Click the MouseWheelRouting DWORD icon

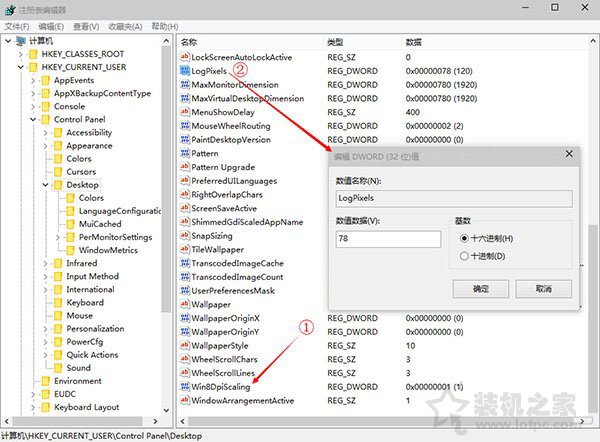pyautogui.click(x=185, y=126)
